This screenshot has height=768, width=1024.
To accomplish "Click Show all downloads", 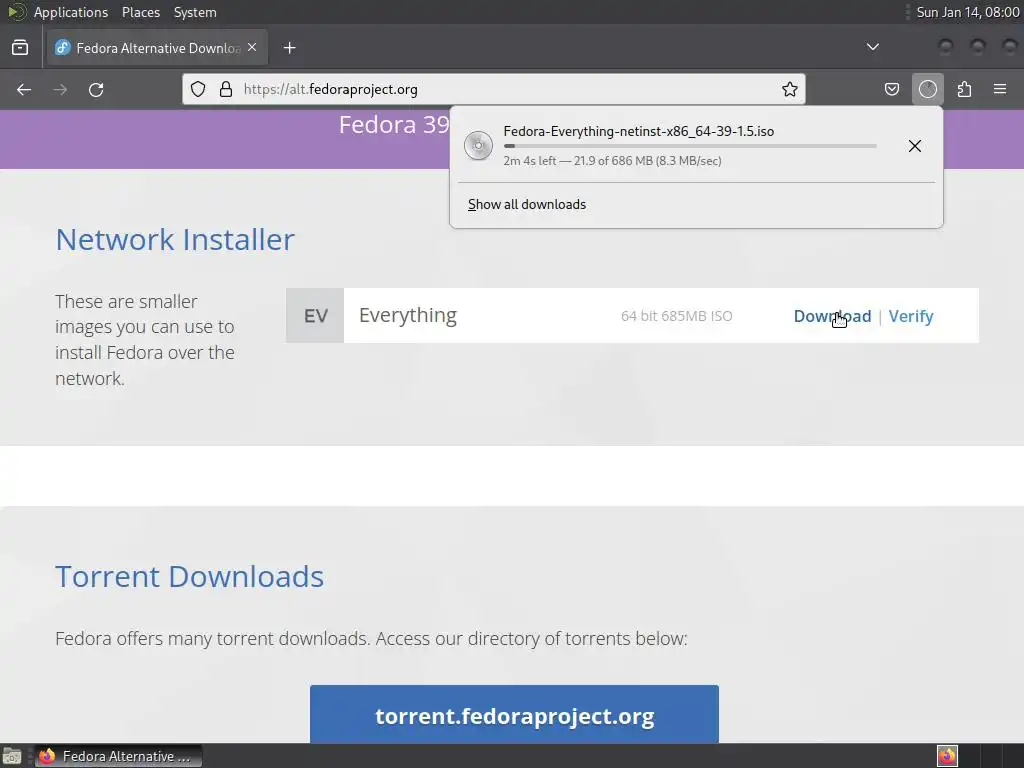I will [x=526, y=204].
